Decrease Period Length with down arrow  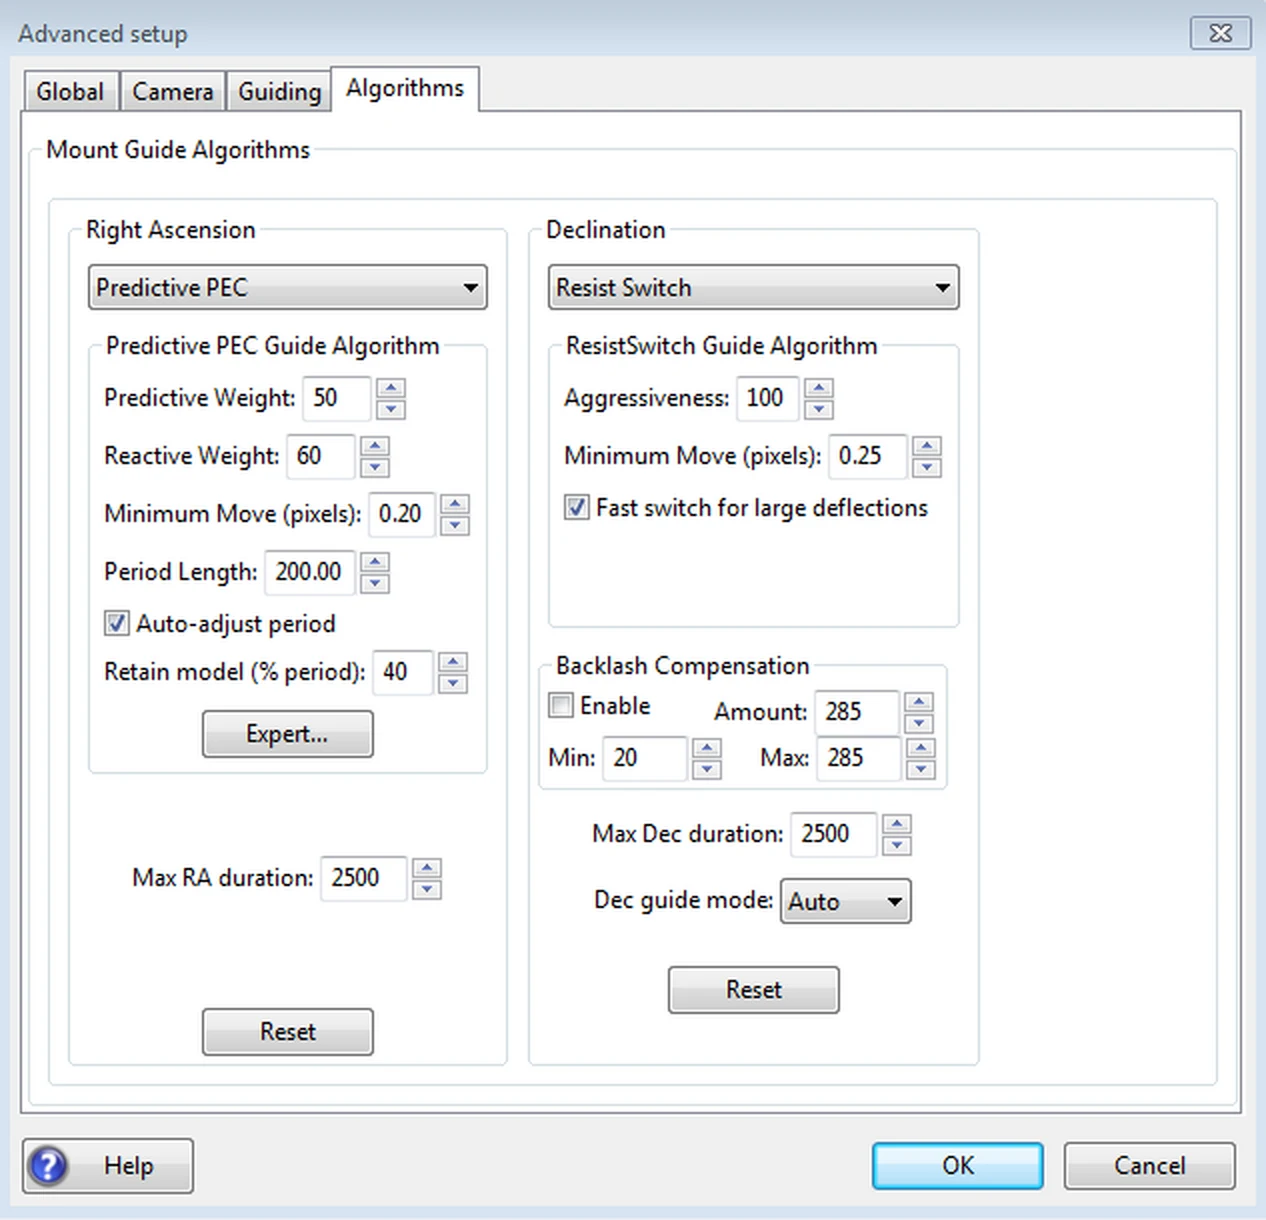375,582
